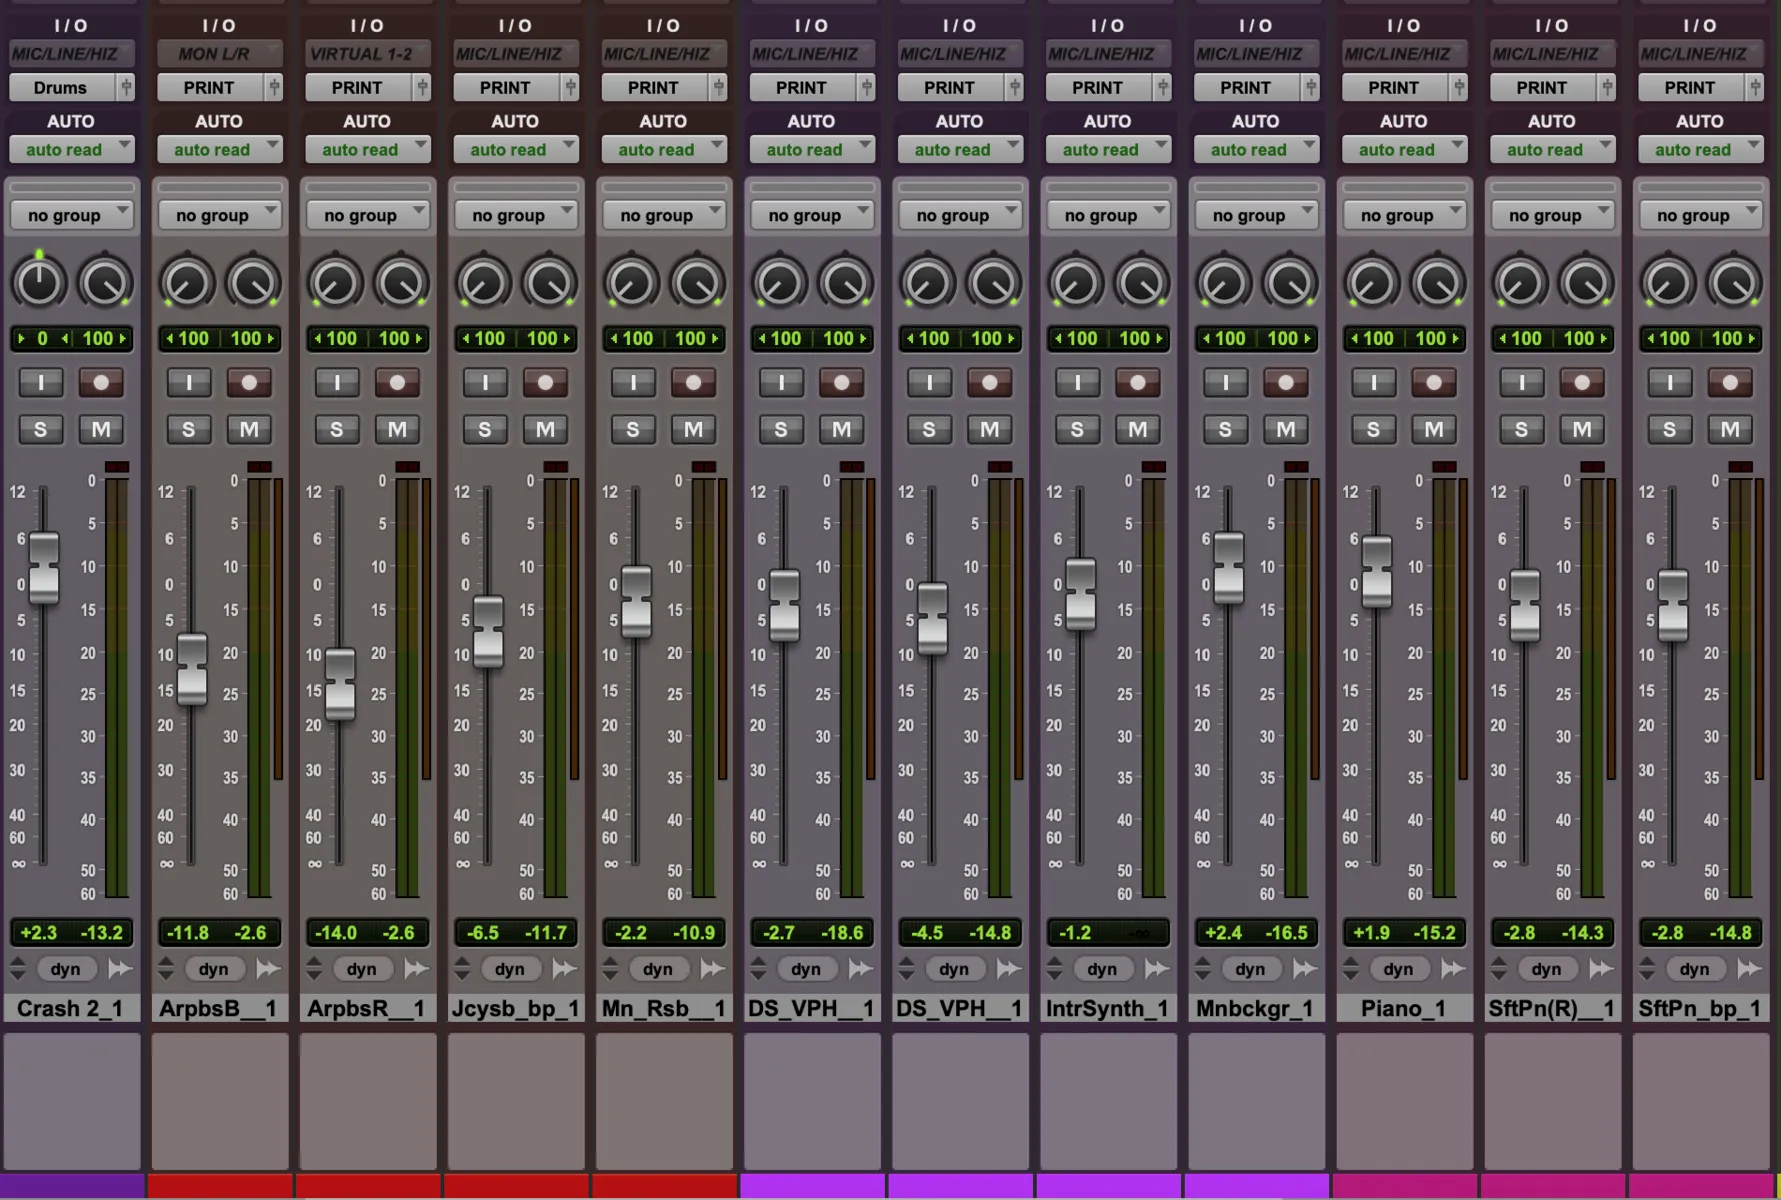The width and height of the screenshot is (1781, 1200).
Task: Mute the Piano_1 track
Action: (1434, 429)
